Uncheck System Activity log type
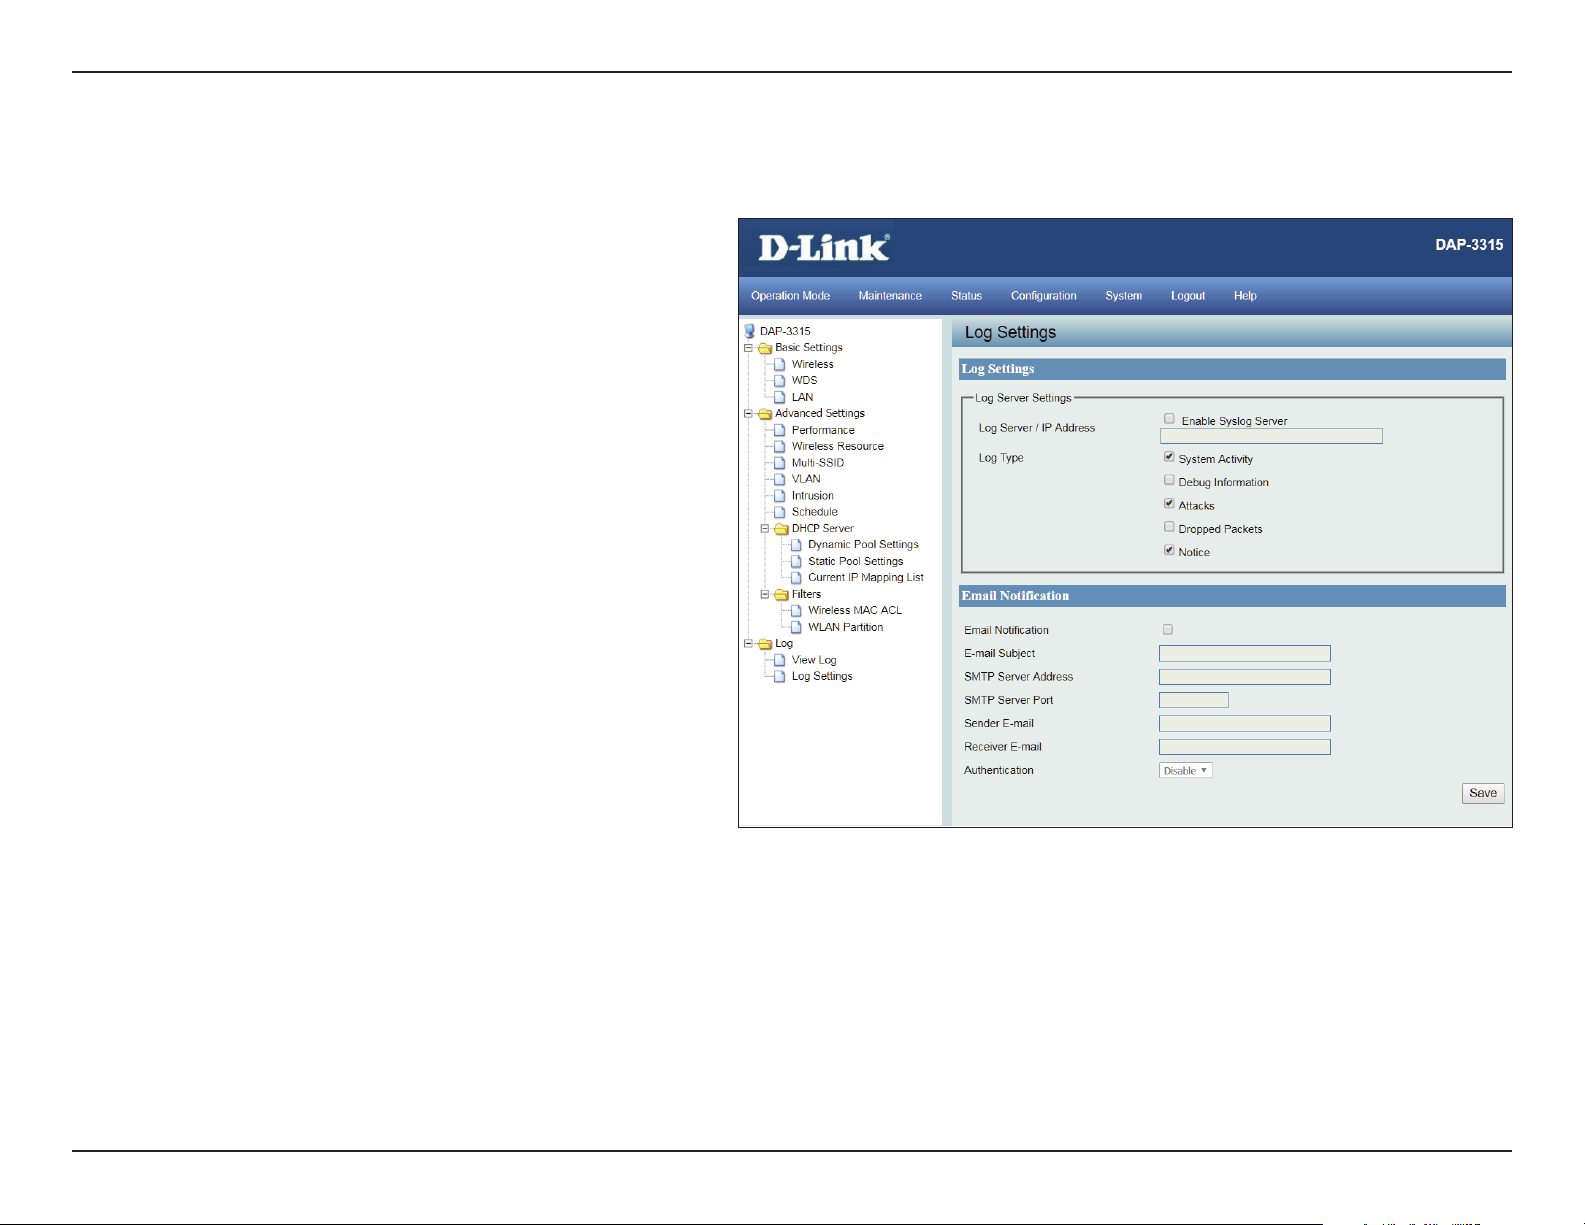 pyautogui.click(x=1169, y=457)
